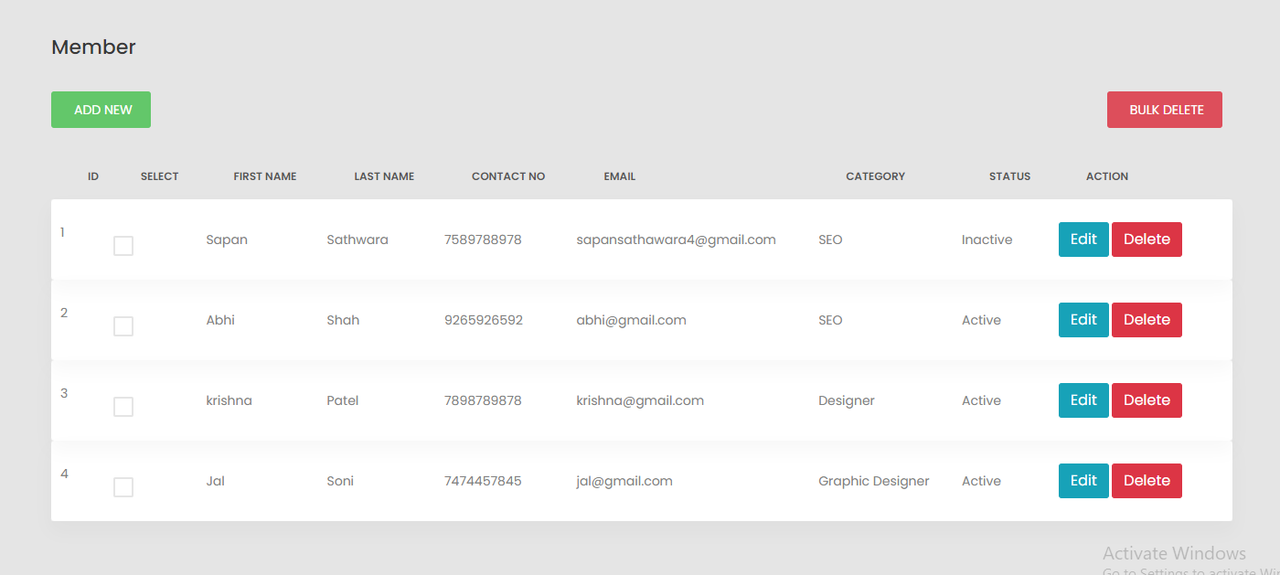Click contact number 7898789878

click(x=483, y=400)
